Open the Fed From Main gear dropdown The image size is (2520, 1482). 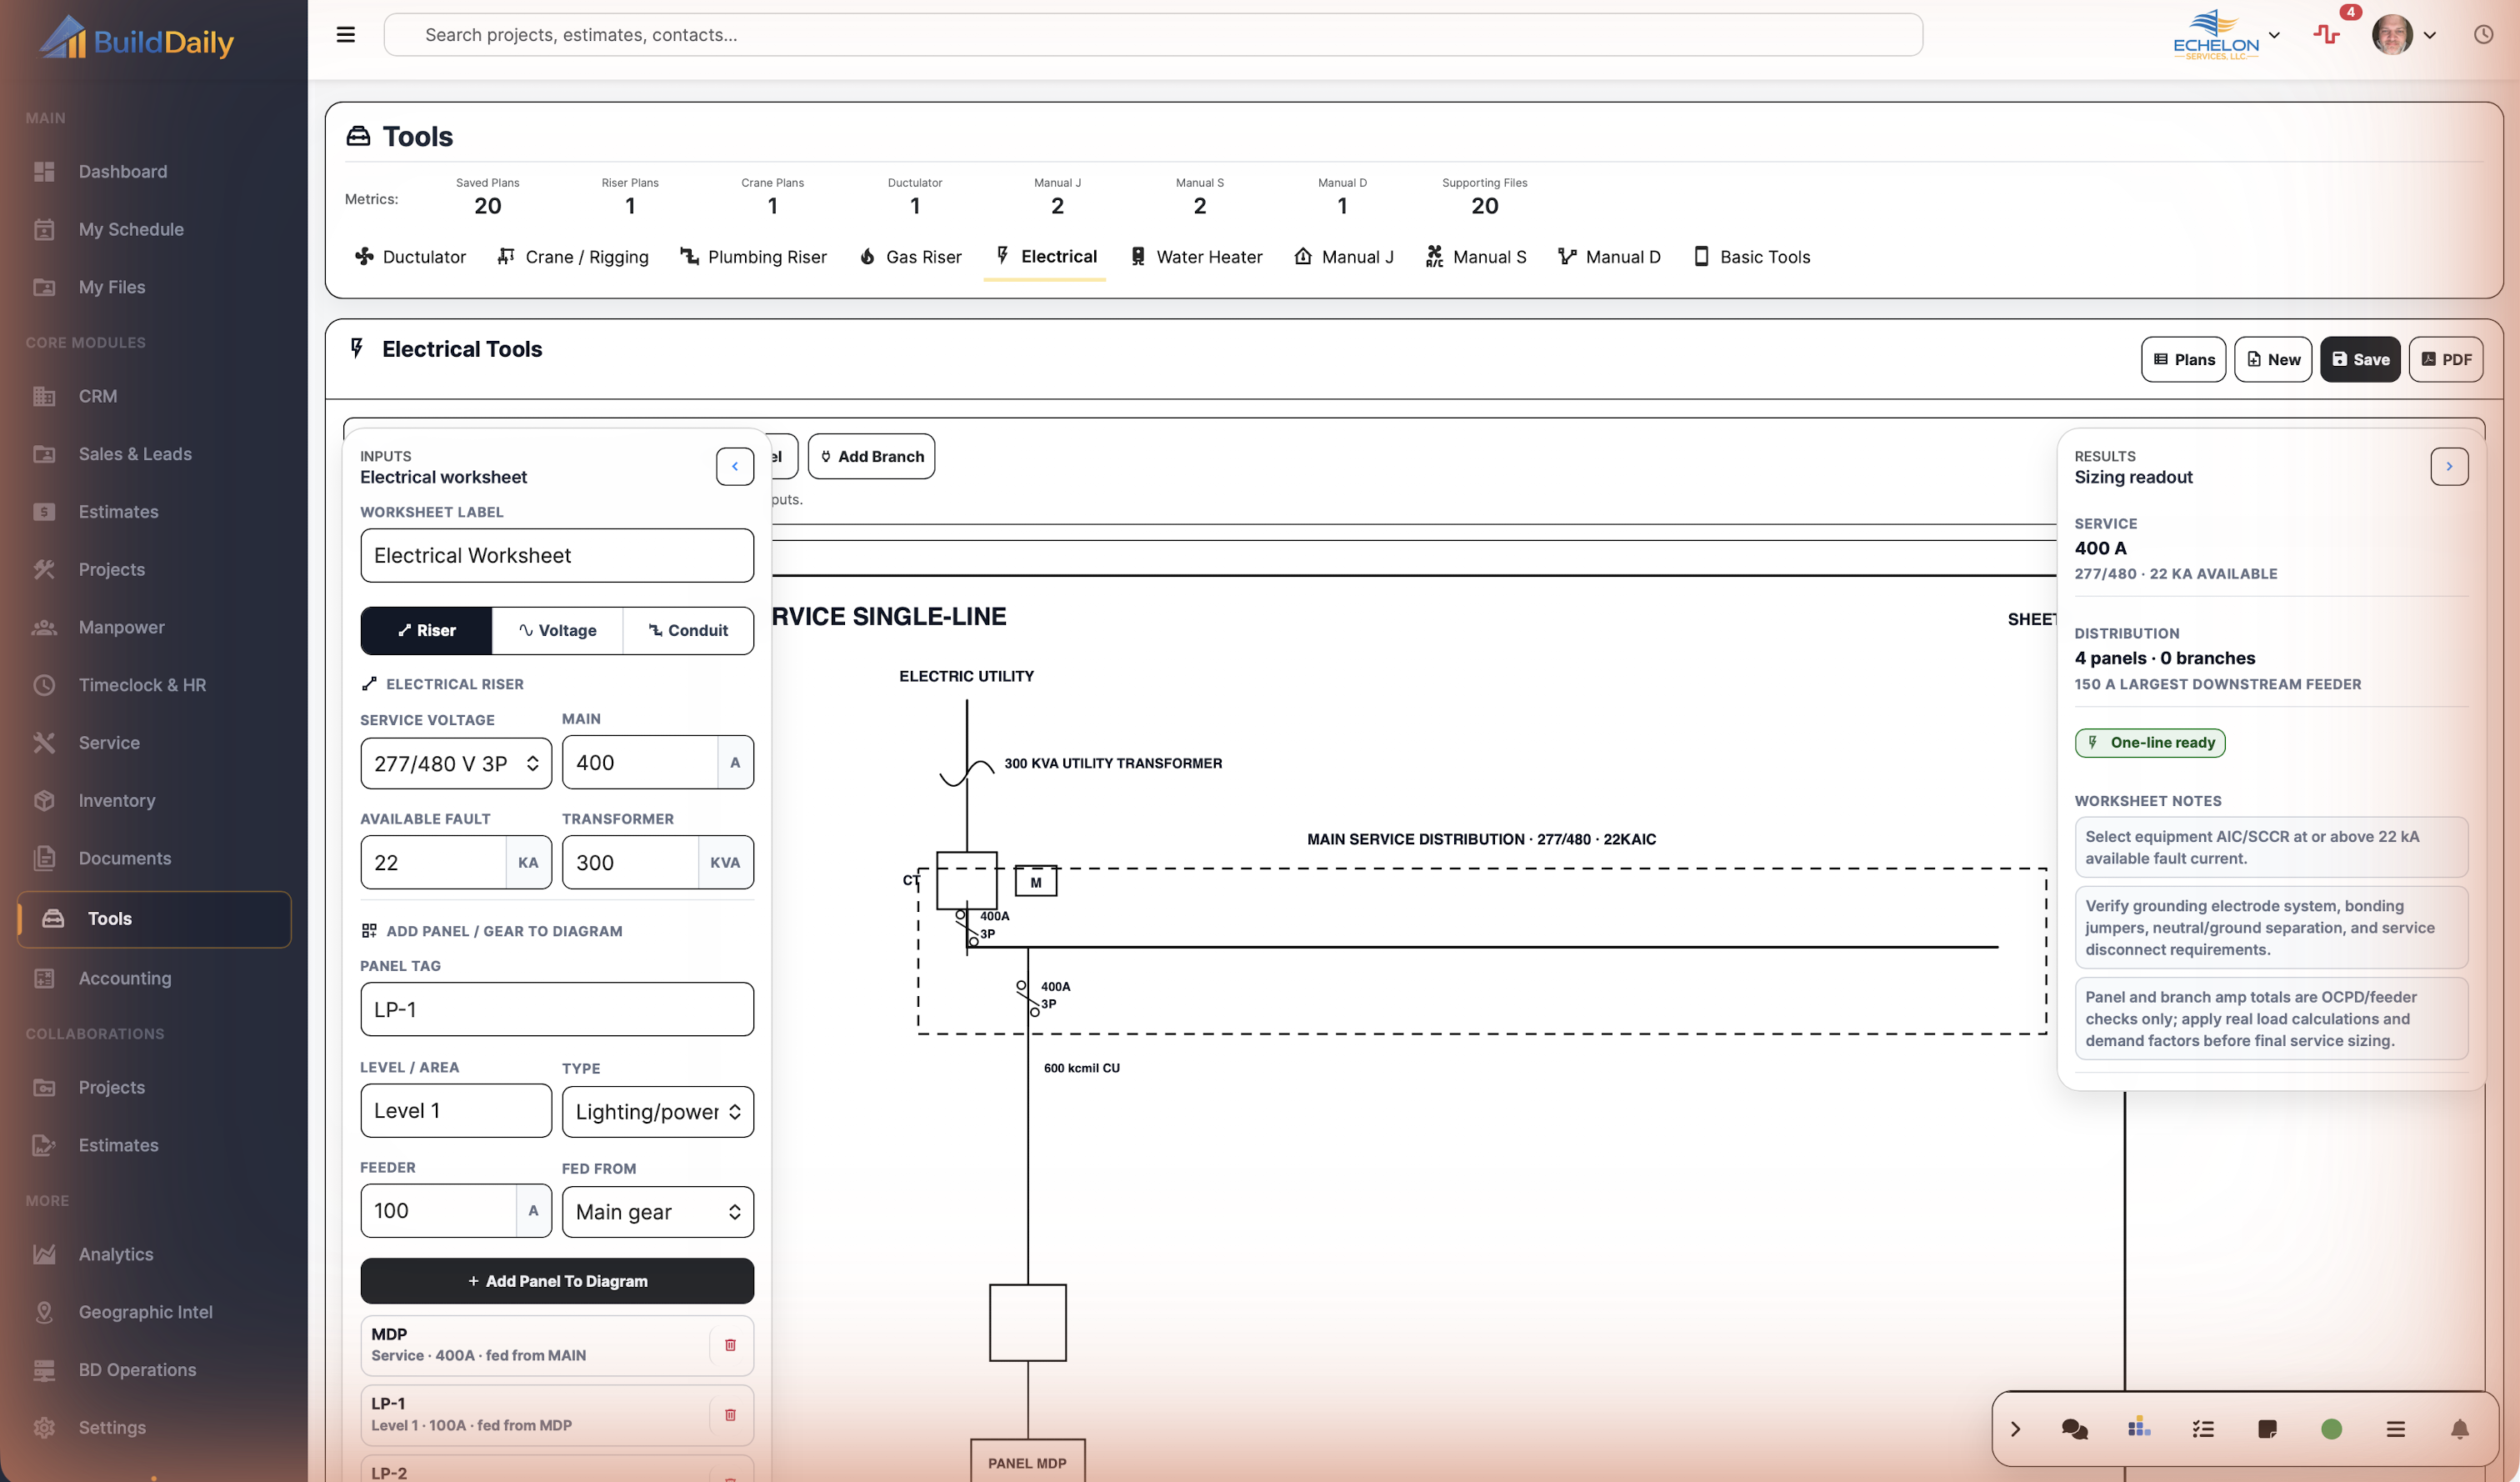(658, 1212)
